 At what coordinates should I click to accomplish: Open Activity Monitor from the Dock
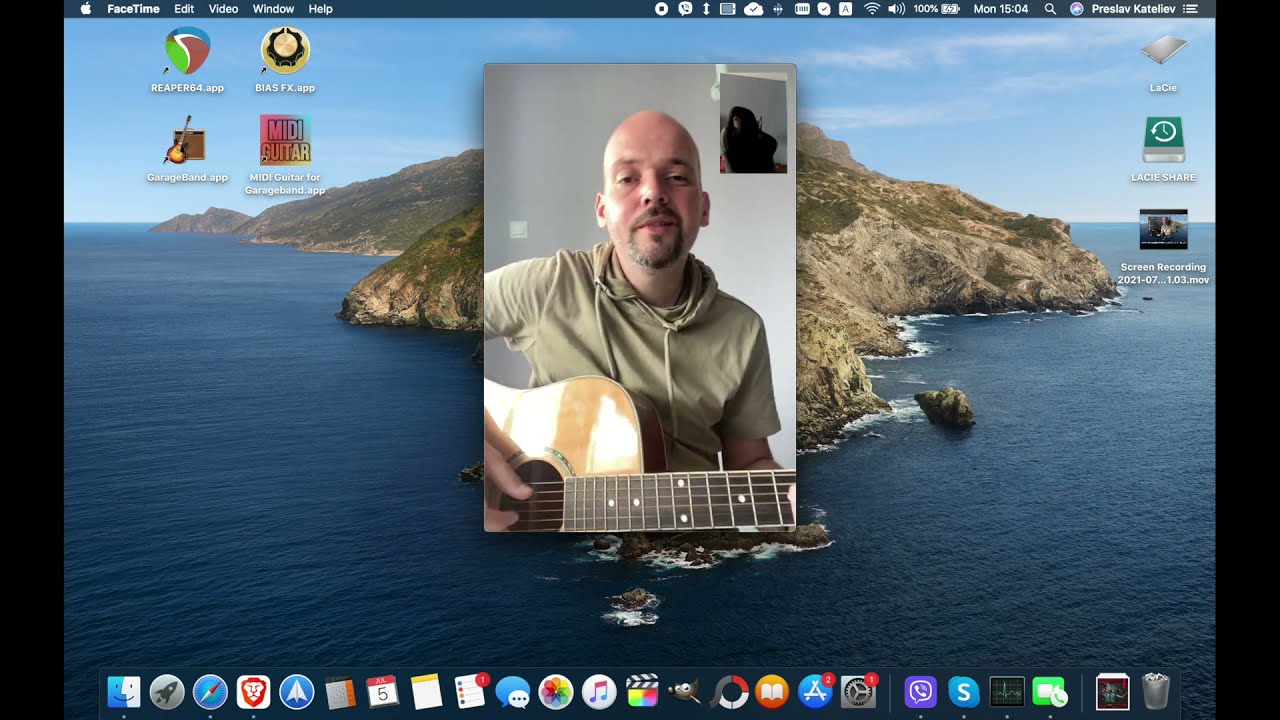click(x=1007, y=691)
